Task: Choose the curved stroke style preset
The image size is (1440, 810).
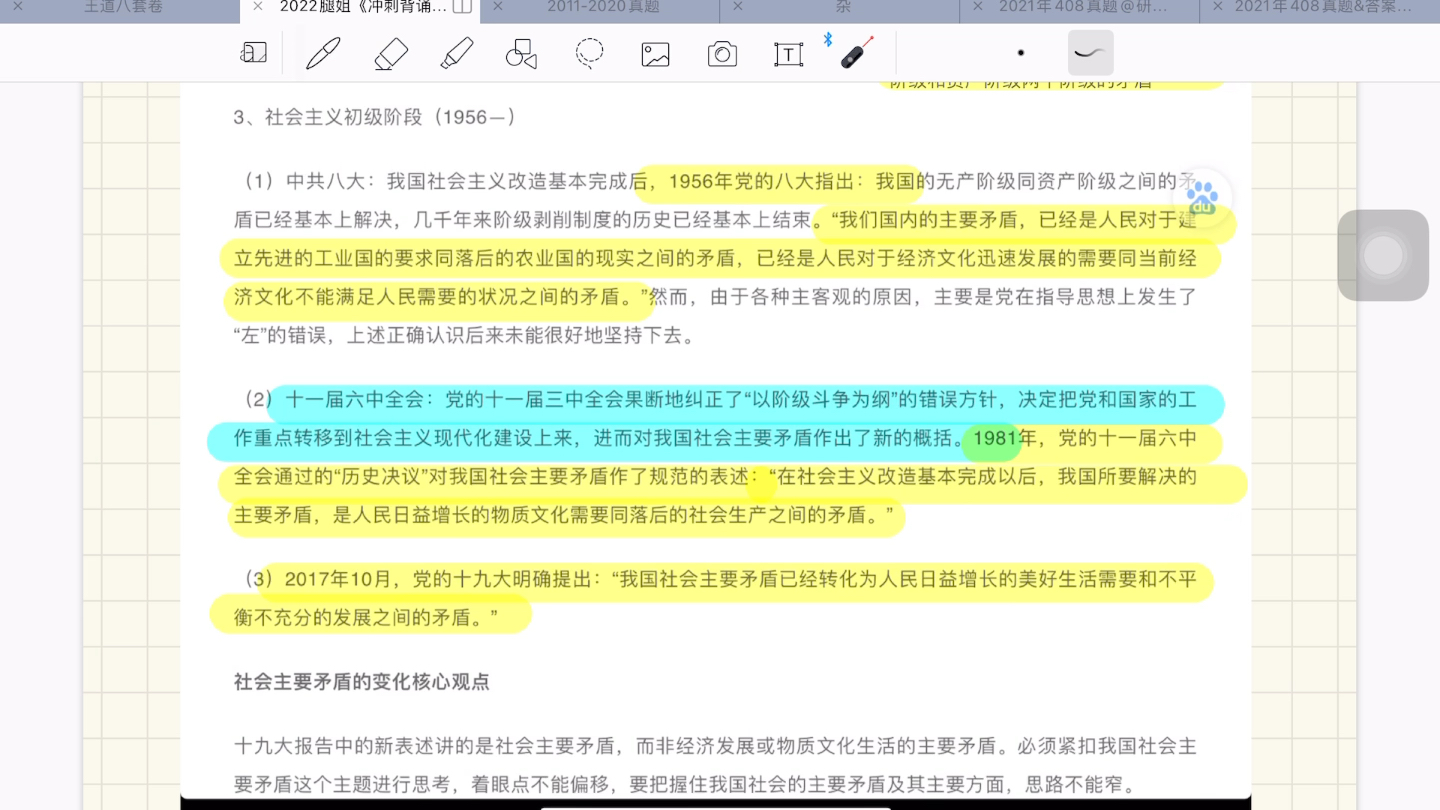Action: pos(1090,53)
